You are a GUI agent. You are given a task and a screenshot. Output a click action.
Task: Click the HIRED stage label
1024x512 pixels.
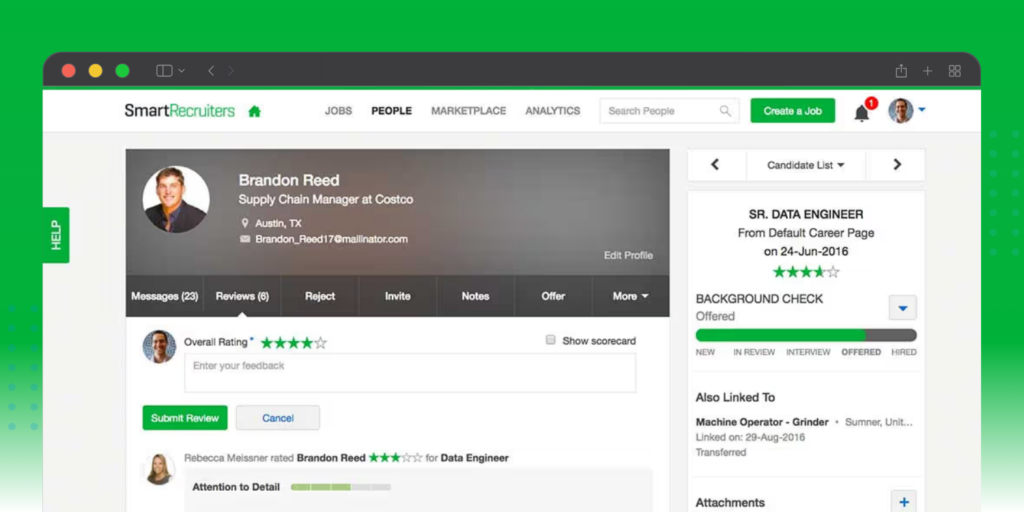pos(904,352)
